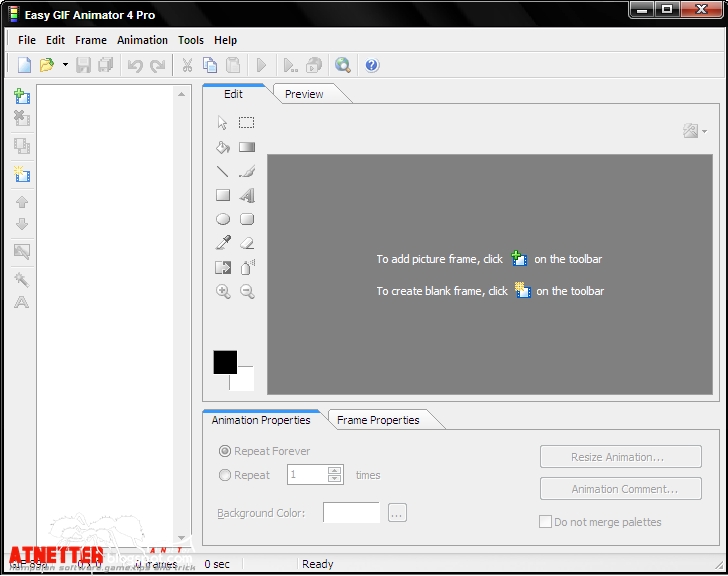This screenshot has width=728, height=576.
Task: Click the Animation Comment button
Action: pos(621,489)
